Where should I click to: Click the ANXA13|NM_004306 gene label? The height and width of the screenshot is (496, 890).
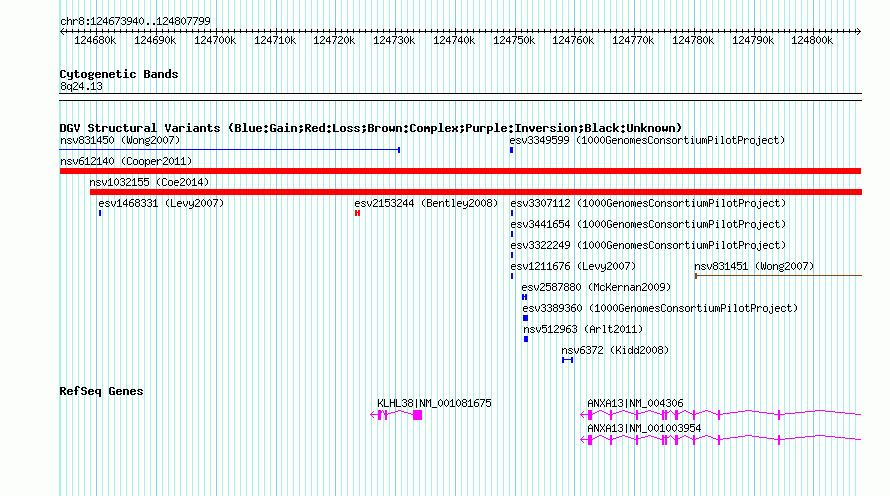[635, 403]
